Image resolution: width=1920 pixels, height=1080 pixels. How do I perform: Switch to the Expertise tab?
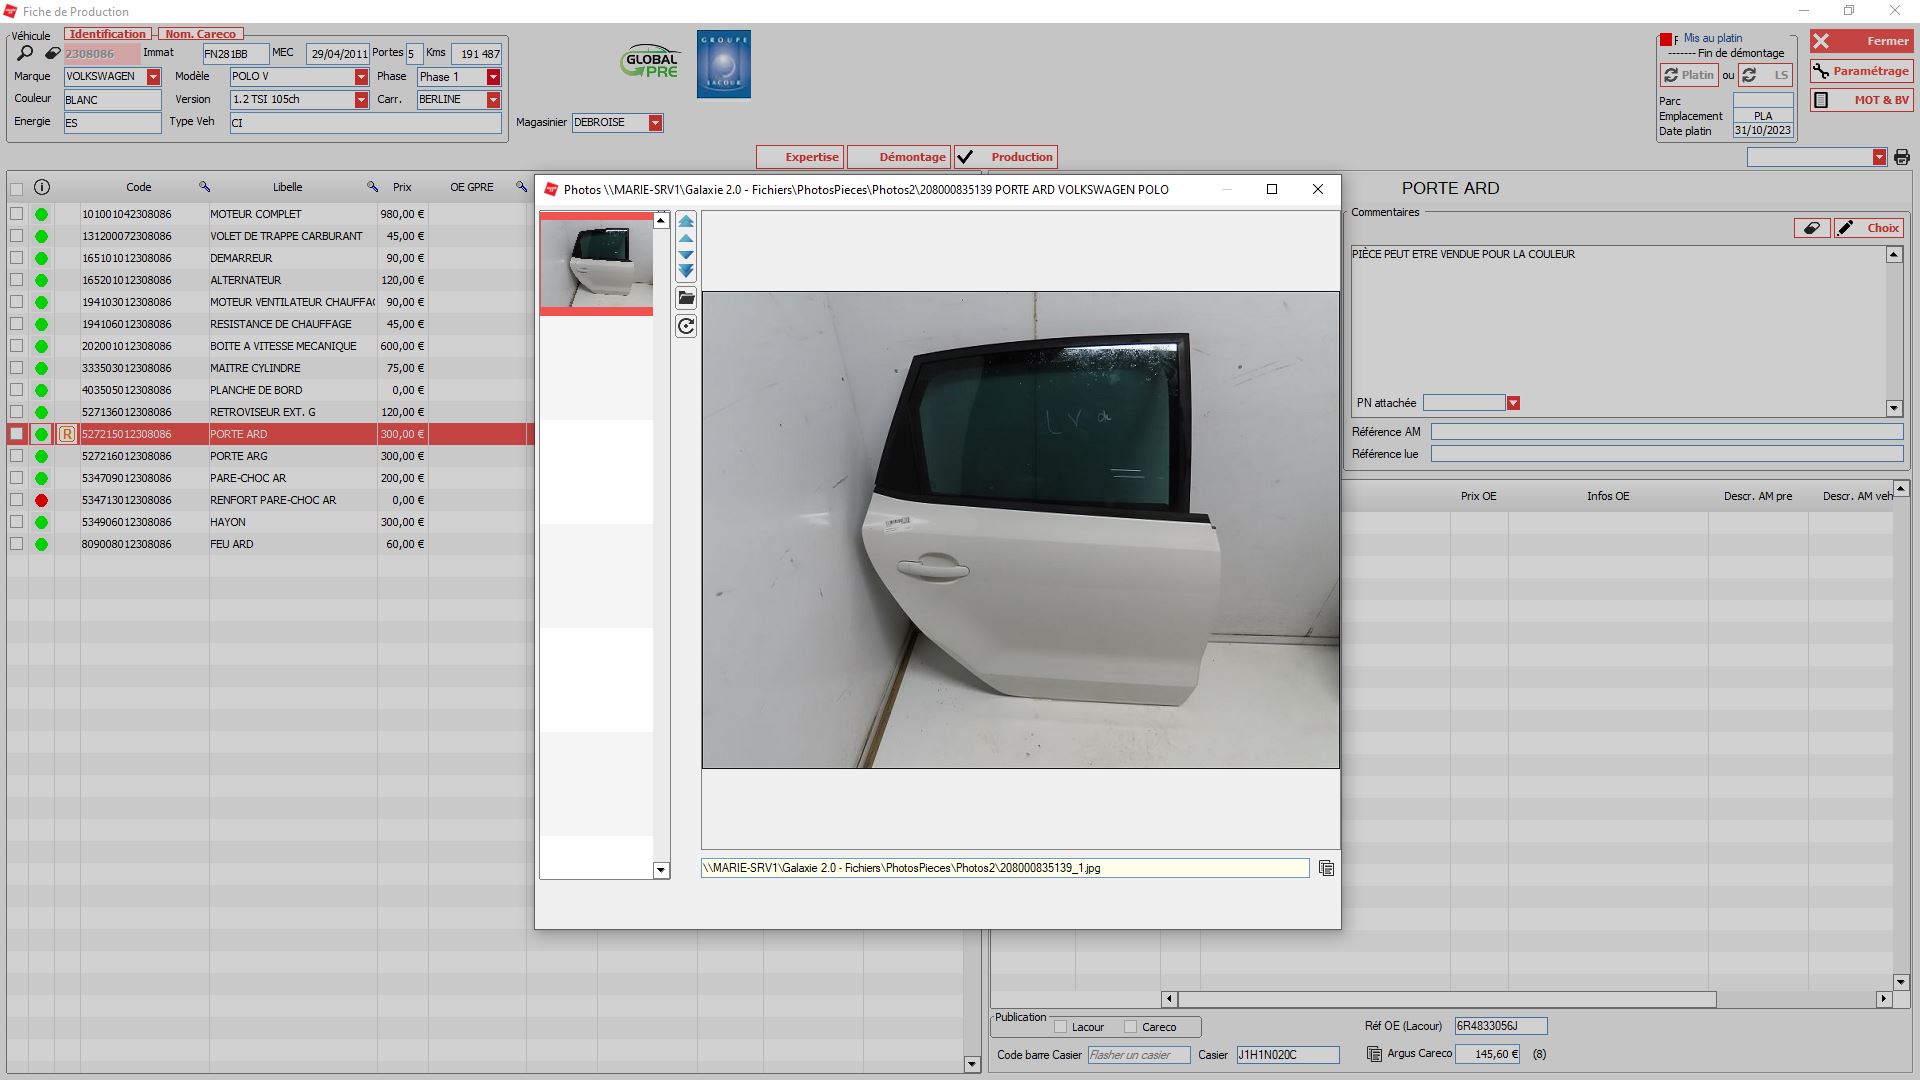(x=800, y=157)
